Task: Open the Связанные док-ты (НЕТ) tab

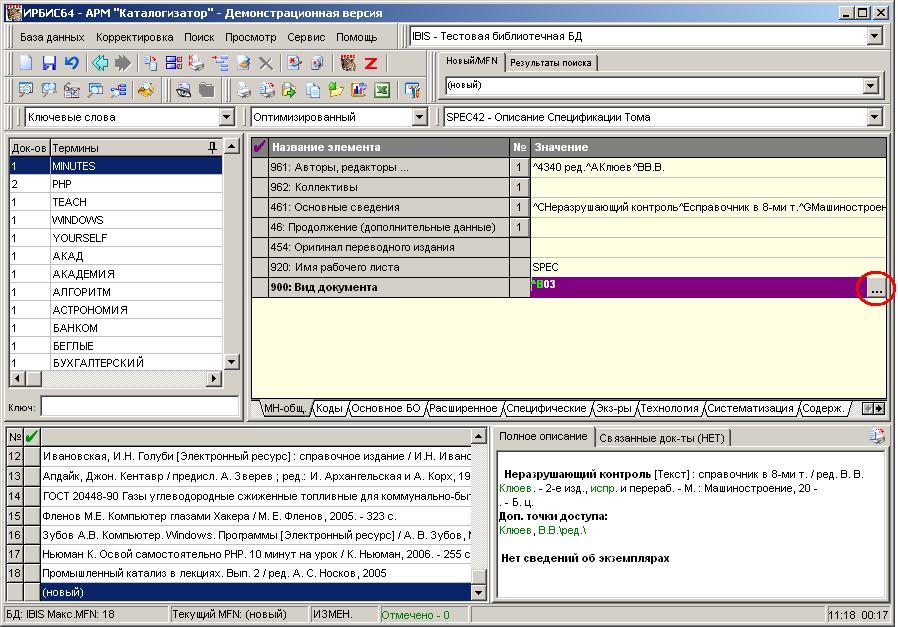Action: click(662, 438)
